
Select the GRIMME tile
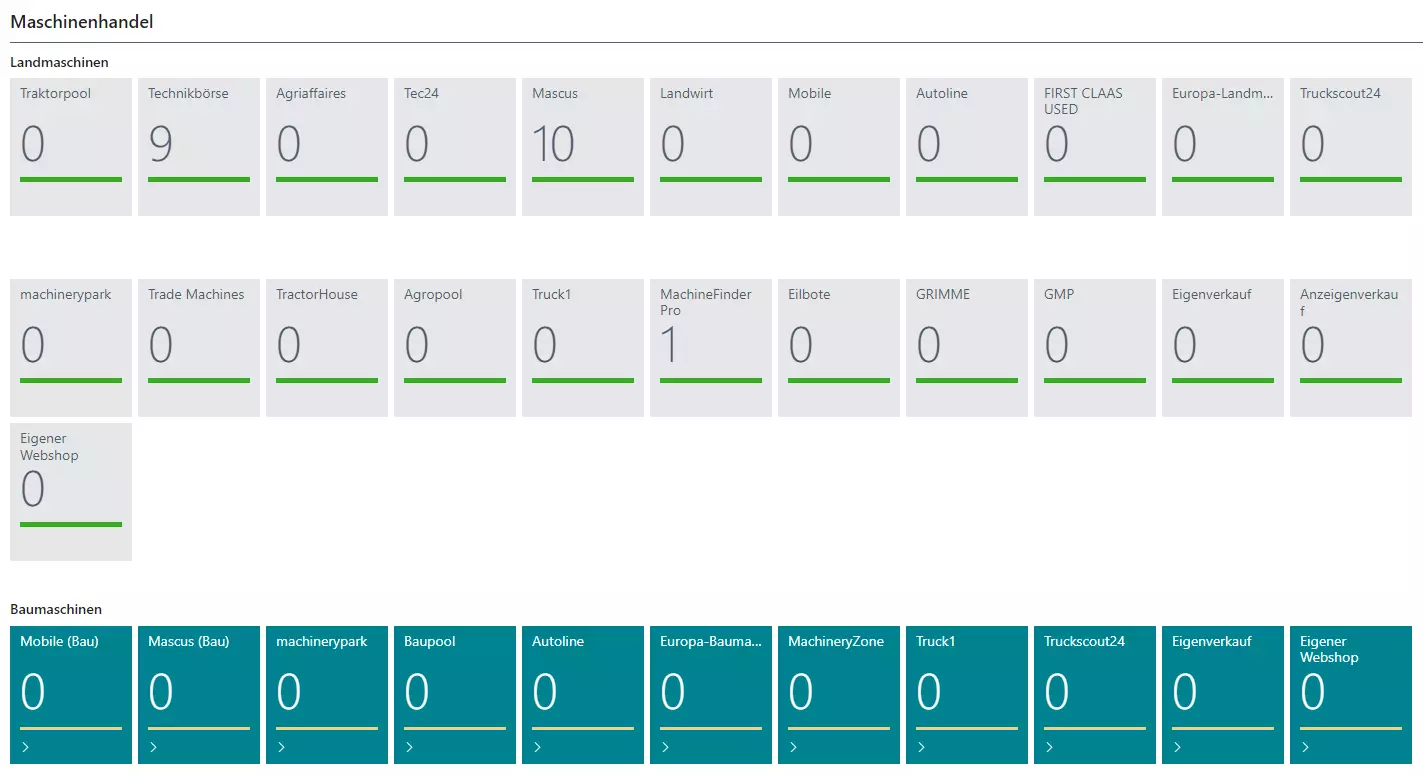(966, 347)
